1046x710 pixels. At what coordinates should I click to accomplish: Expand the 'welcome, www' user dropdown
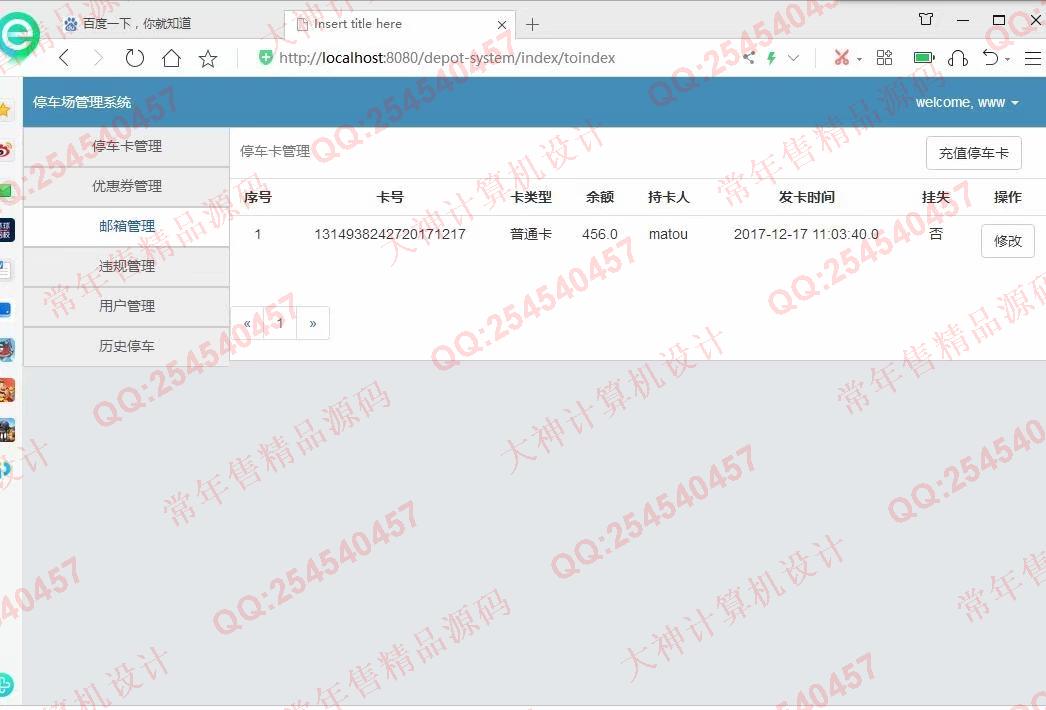coord(967,102)
